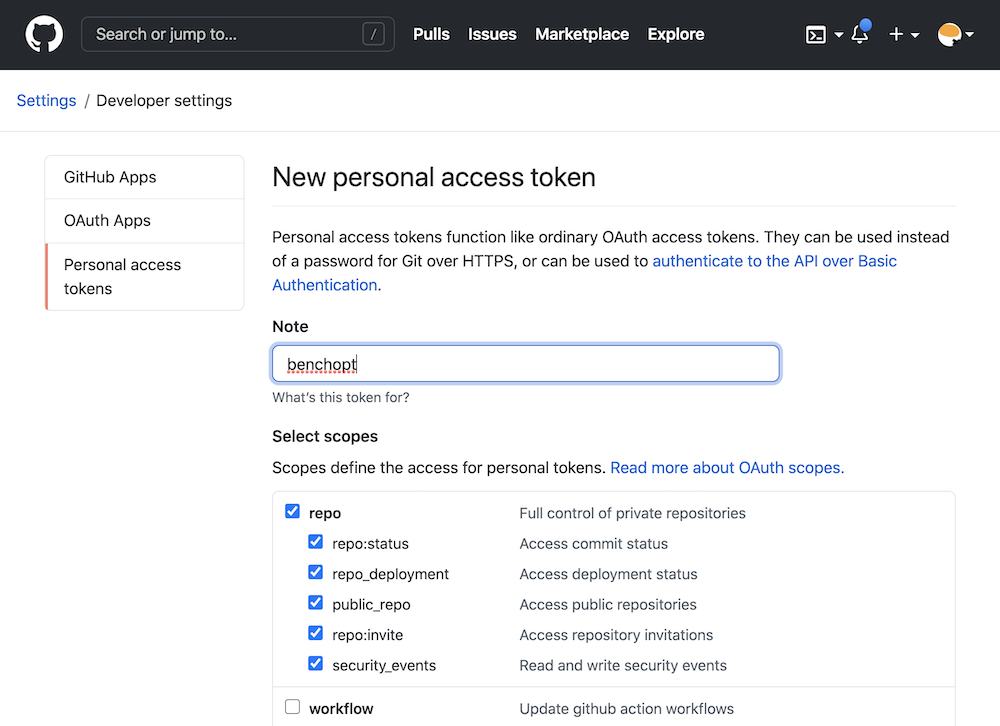The width and height of the screenshot is (1000, 726).
Task: Open Read more about OAuth scopes link
Action: (x=727, y=468)
